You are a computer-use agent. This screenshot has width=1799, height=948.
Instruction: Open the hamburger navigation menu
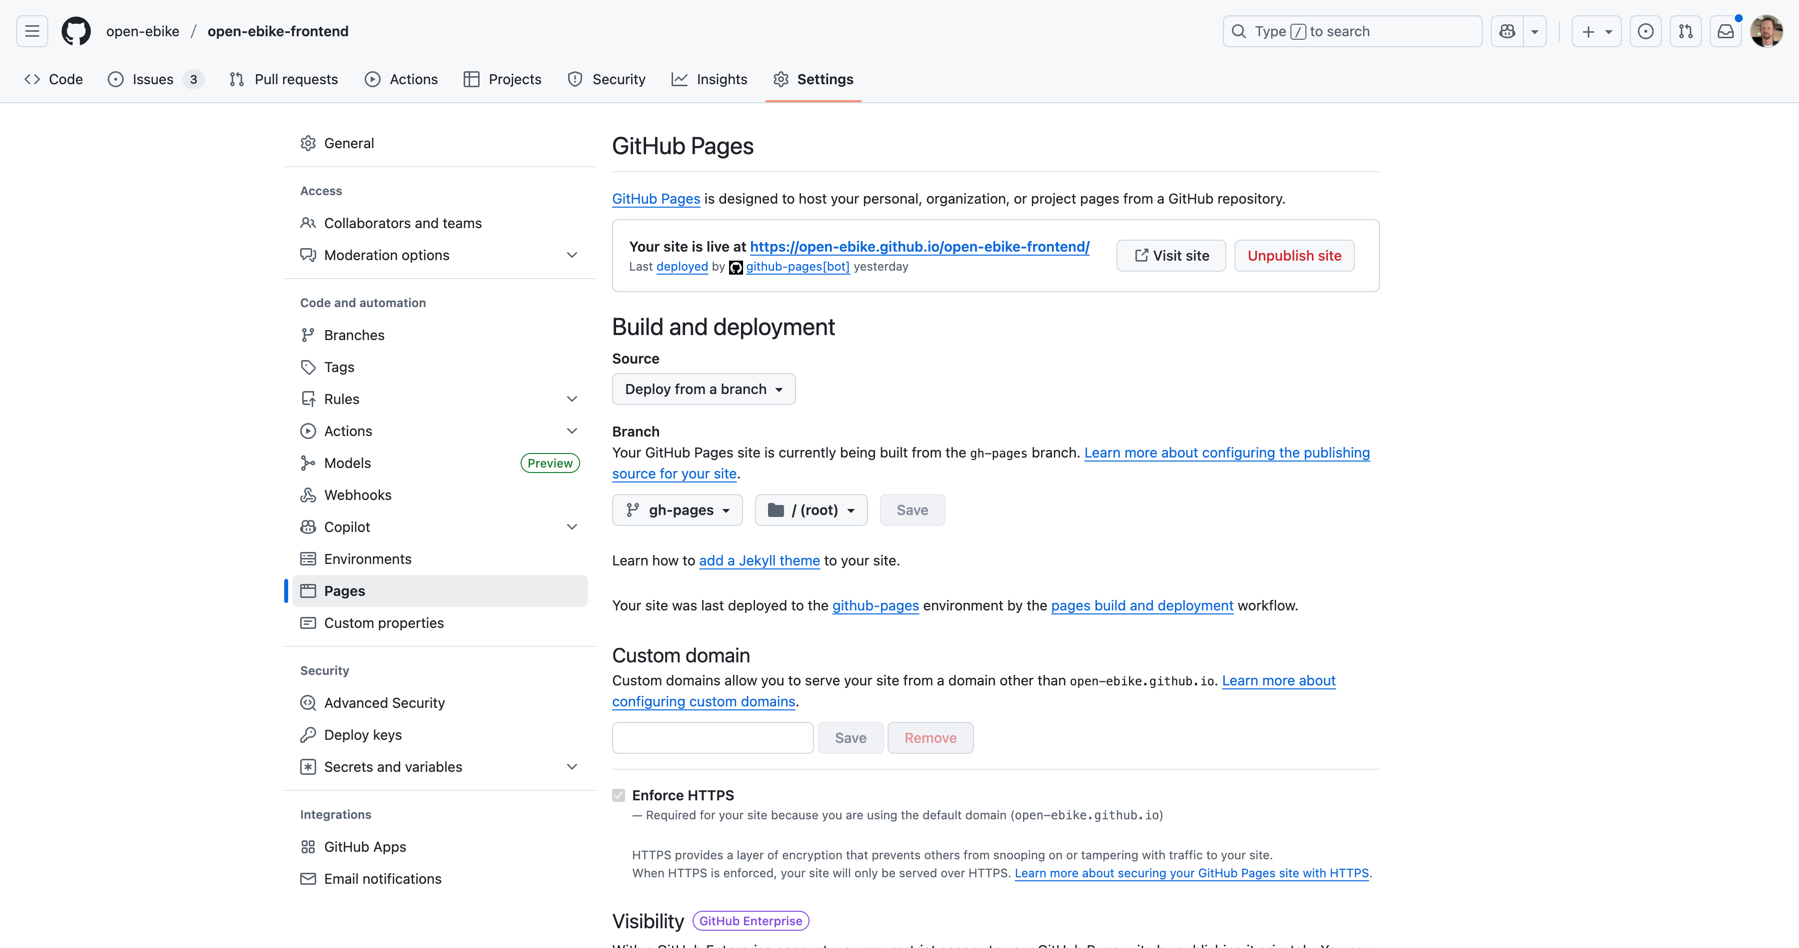pyautogui.click(x=32, y=31)
